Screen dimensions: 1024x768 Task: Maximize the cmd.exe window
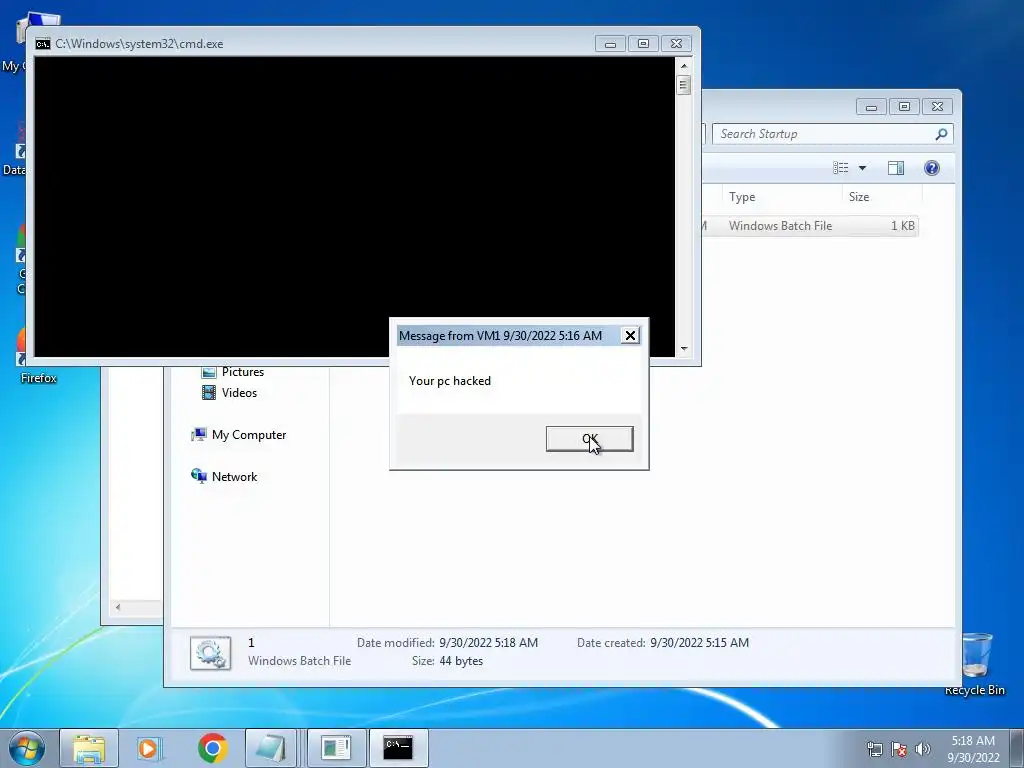(643, 44)
